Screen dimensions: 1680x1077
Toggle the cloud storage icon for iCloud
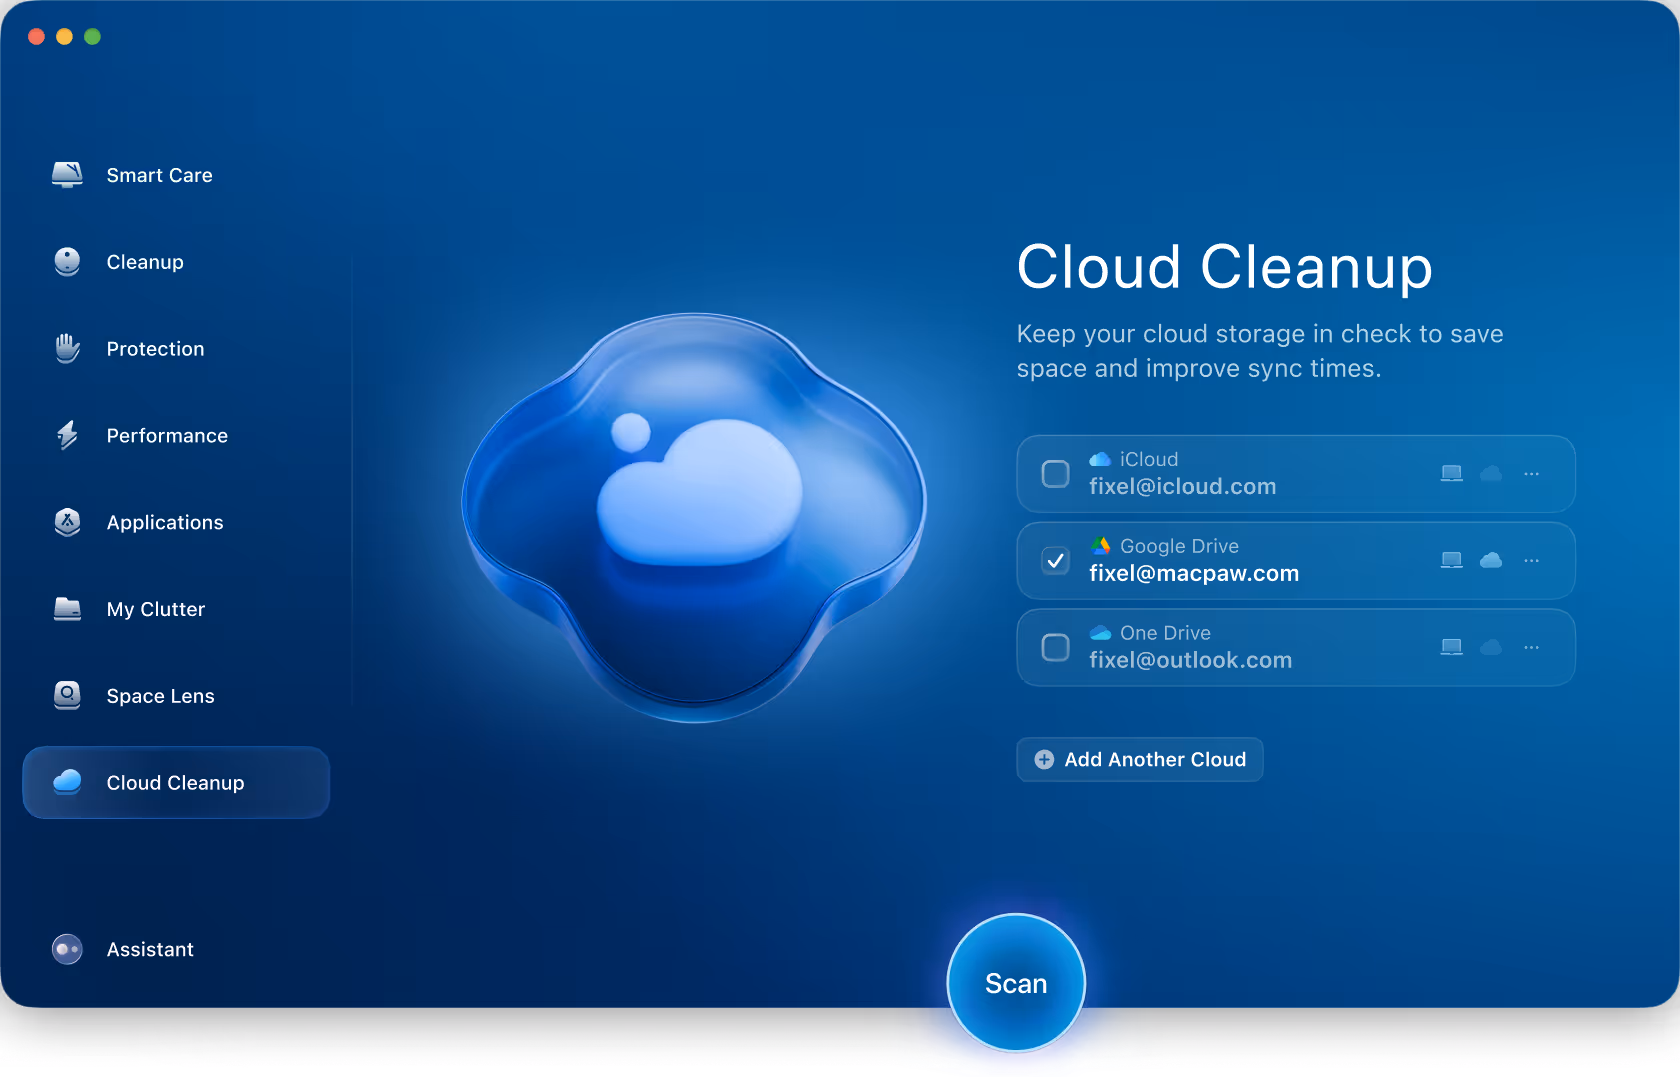[1491, 474]
